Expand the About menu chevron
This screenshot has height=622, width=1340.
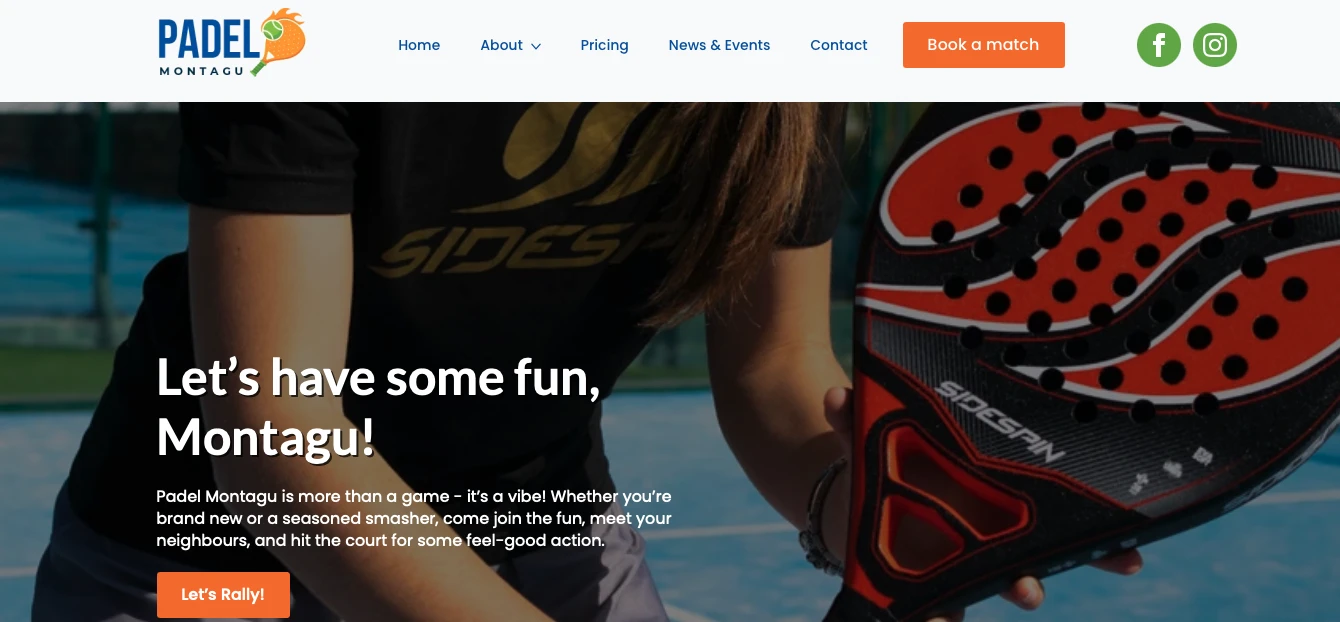[536, 46]
